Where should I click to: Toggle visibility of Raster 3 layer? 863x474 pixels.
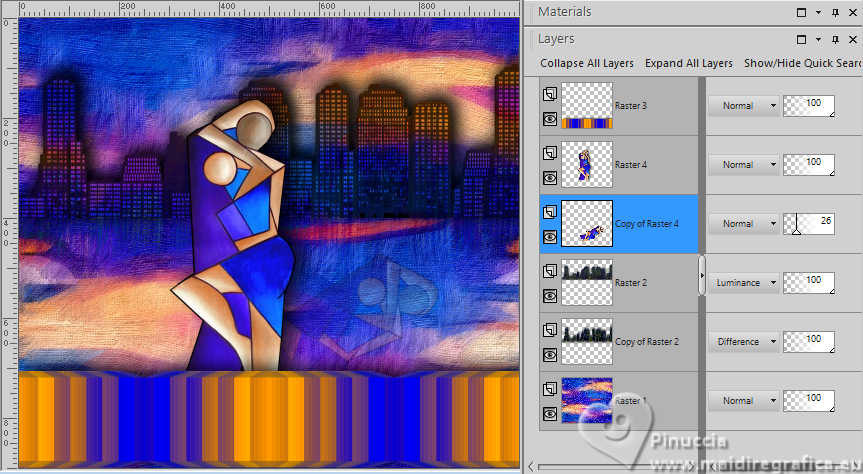click(549, 119)
